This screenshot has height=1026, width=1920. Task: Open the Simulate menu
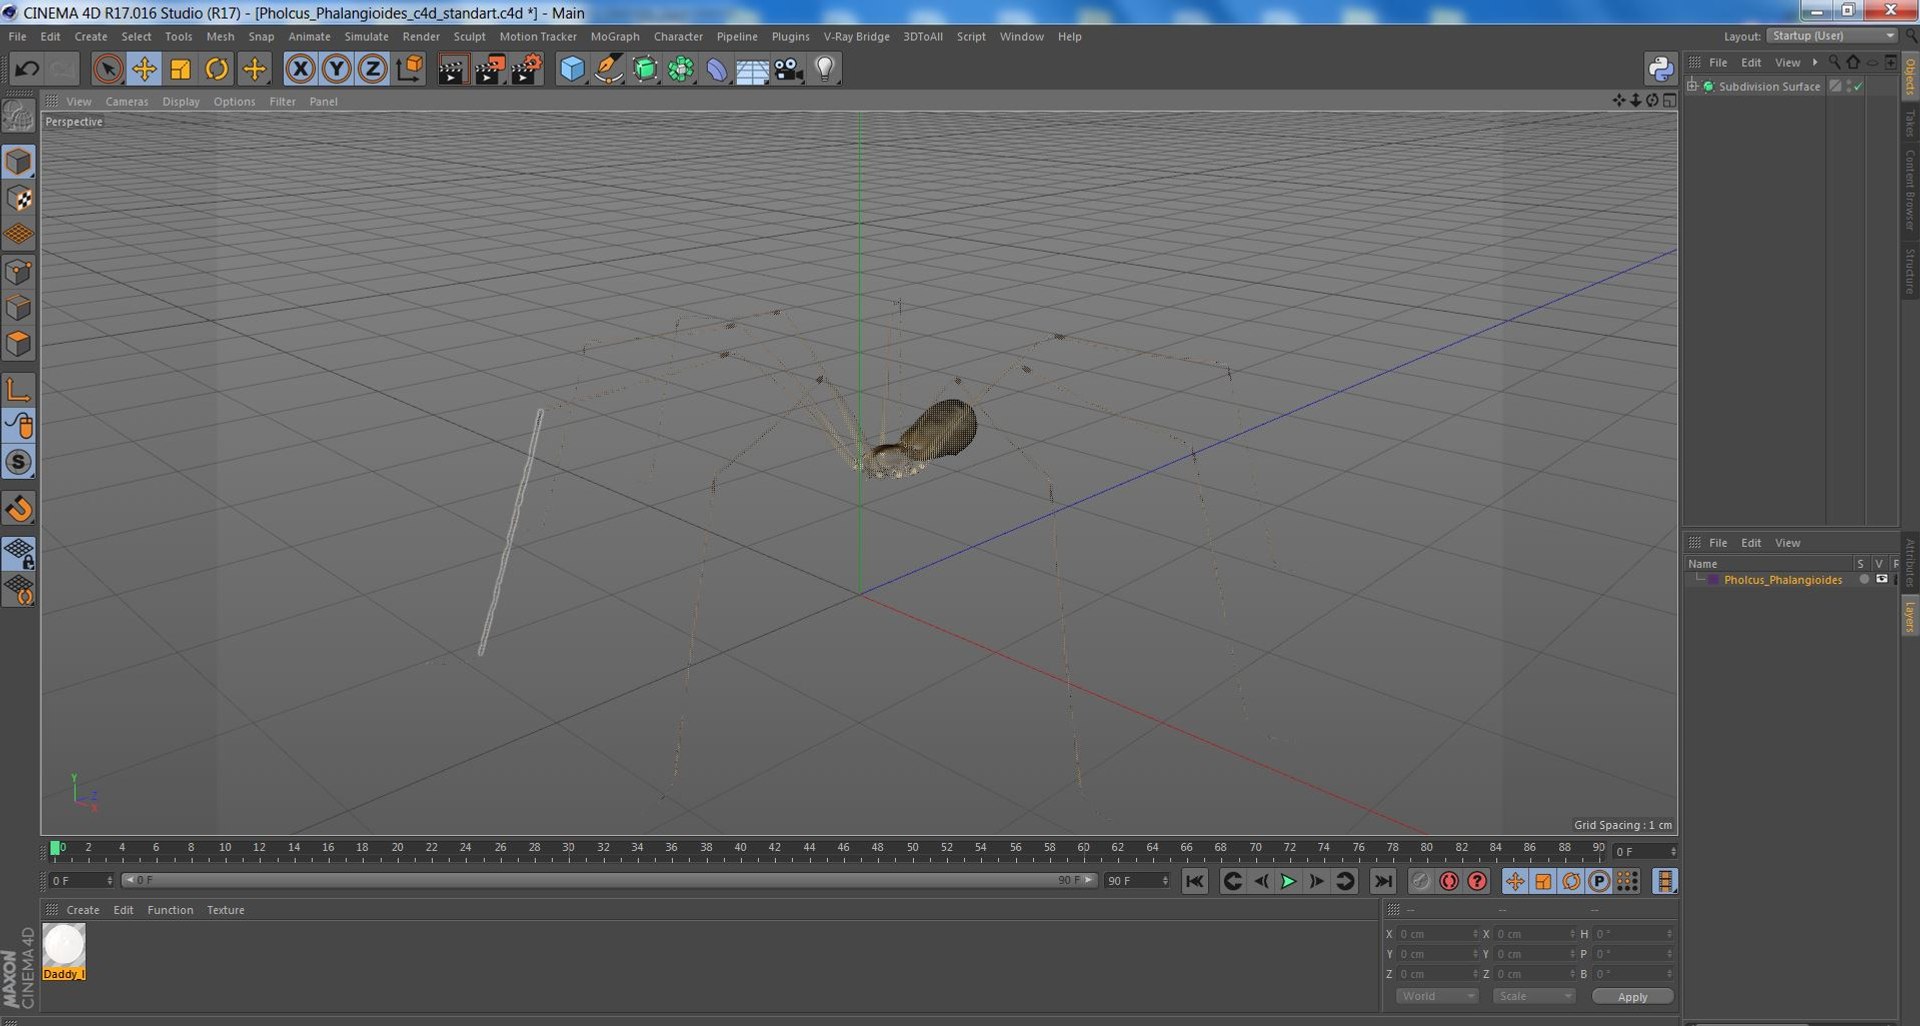(x=366, y=36)
